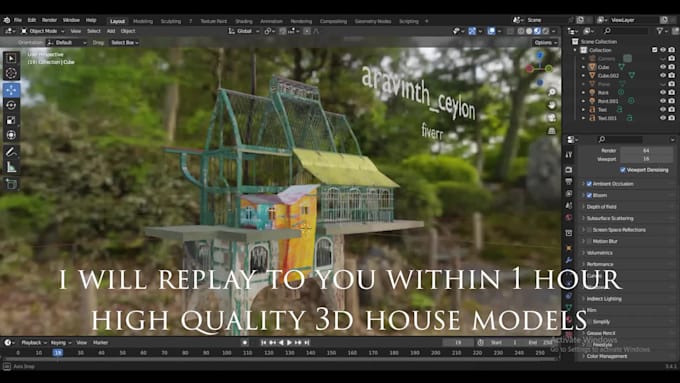The width and height of the screenshot is (680, 383).
Task: Open the Playback popover in timeline
Action: click(x=33, y=343)
